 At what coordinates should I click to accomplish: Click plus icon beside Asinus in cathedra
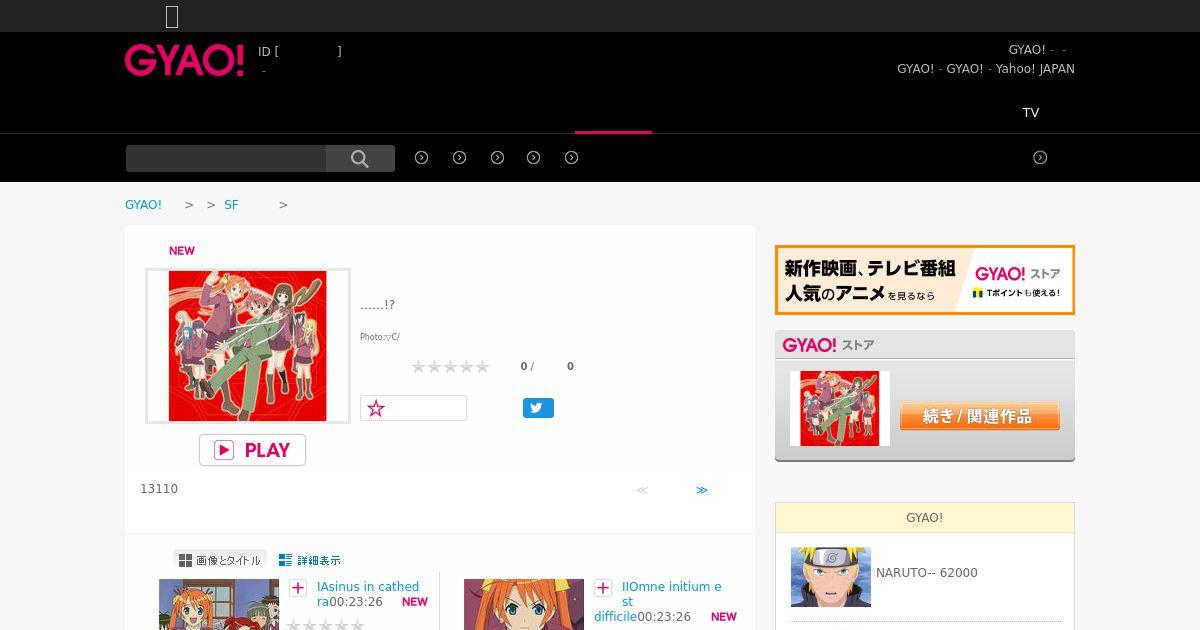tap(298, 588)
